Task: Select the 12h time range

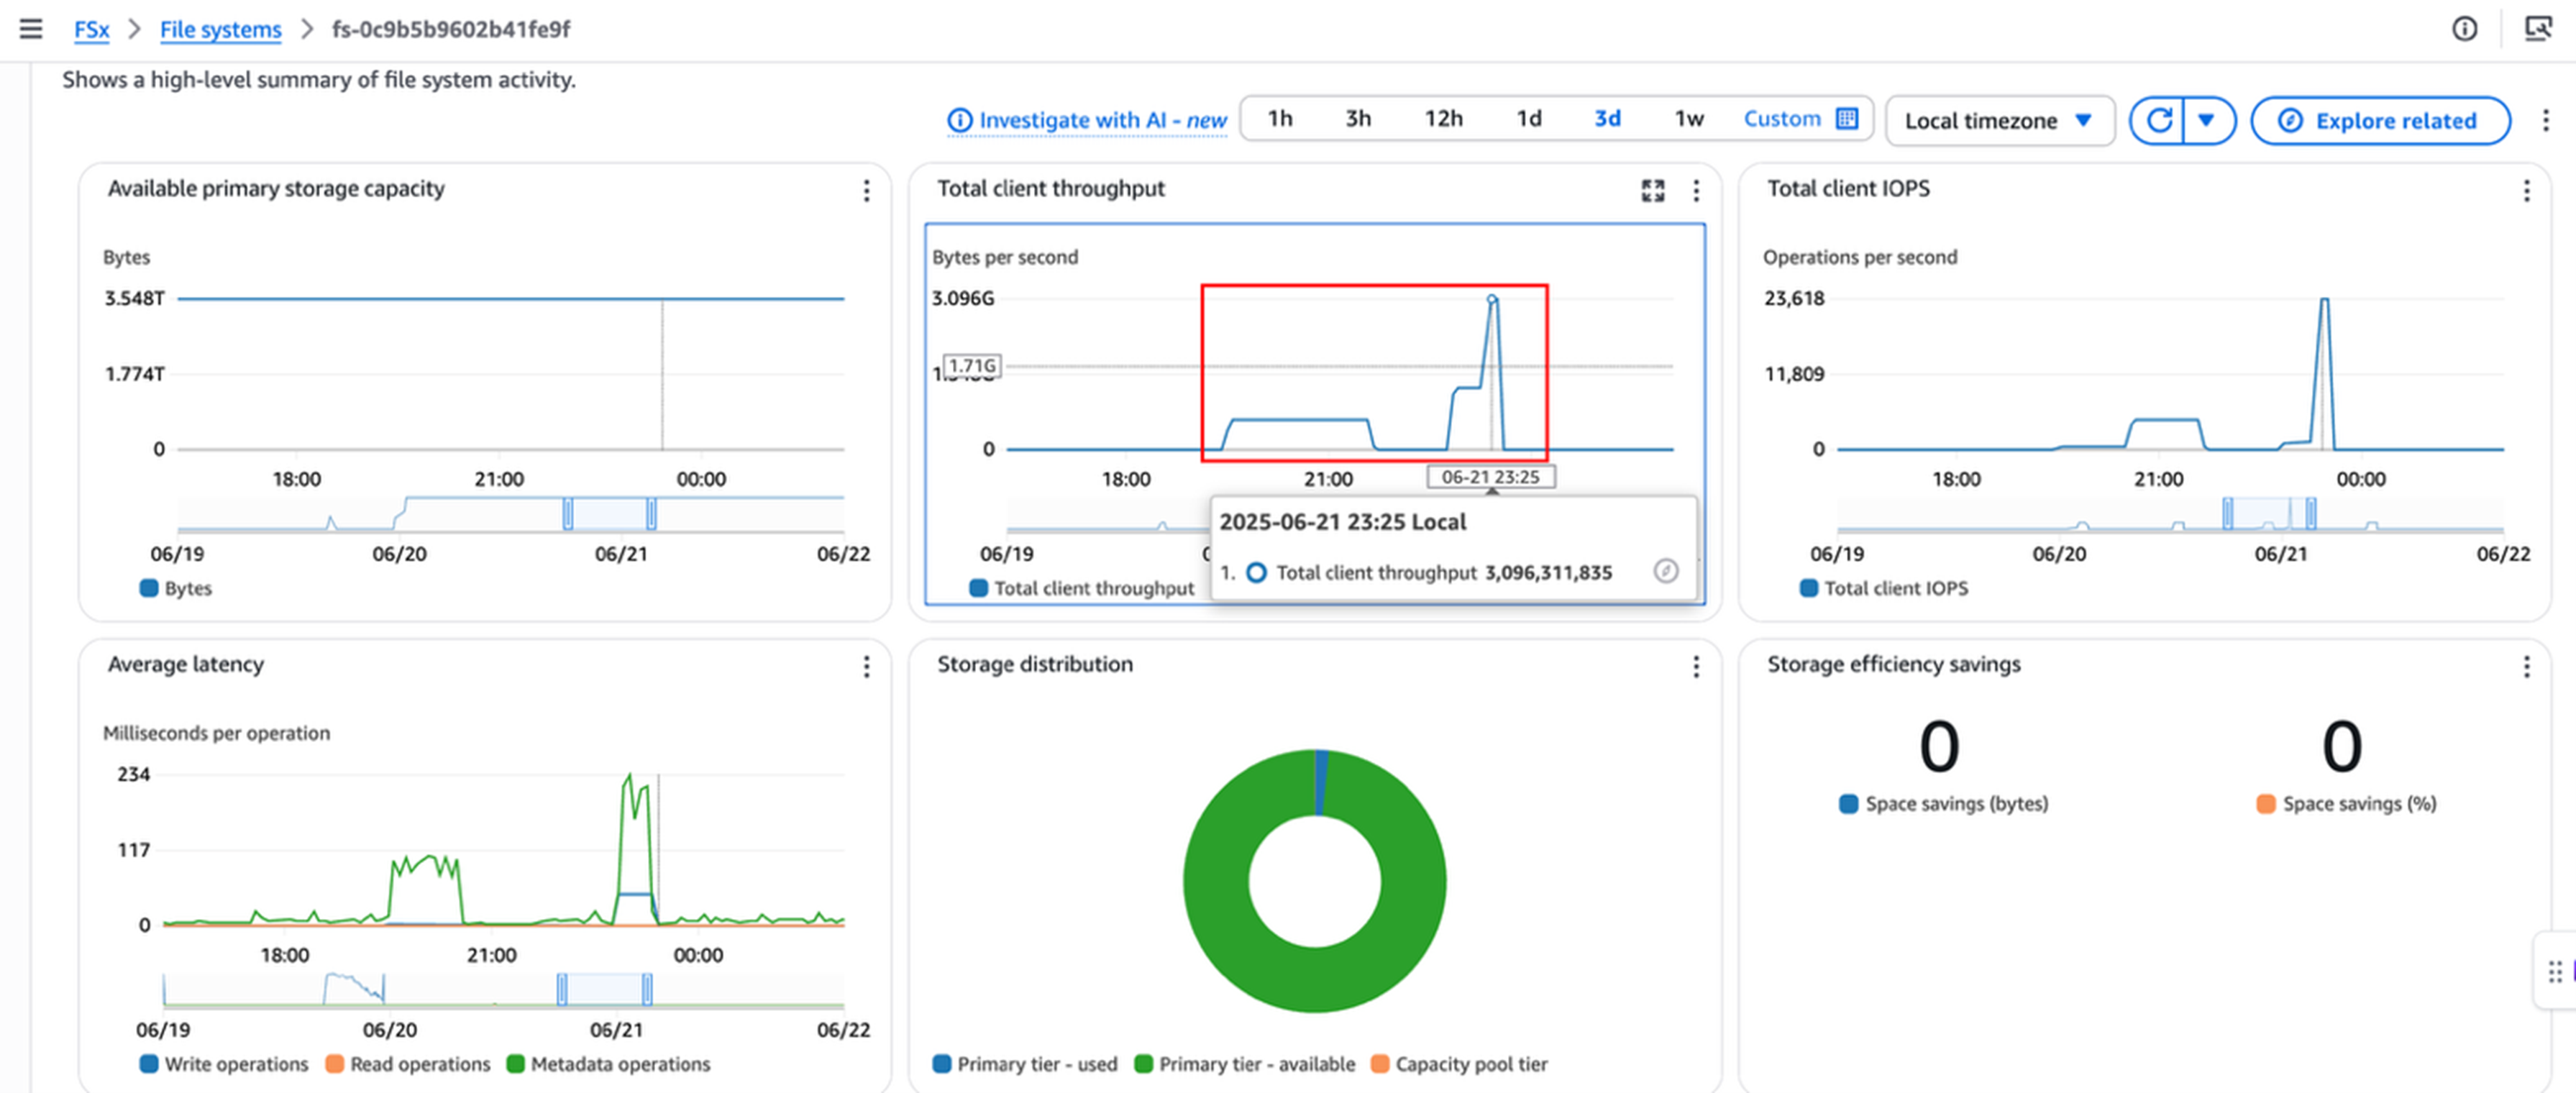Action: [x=1443, y=119]
